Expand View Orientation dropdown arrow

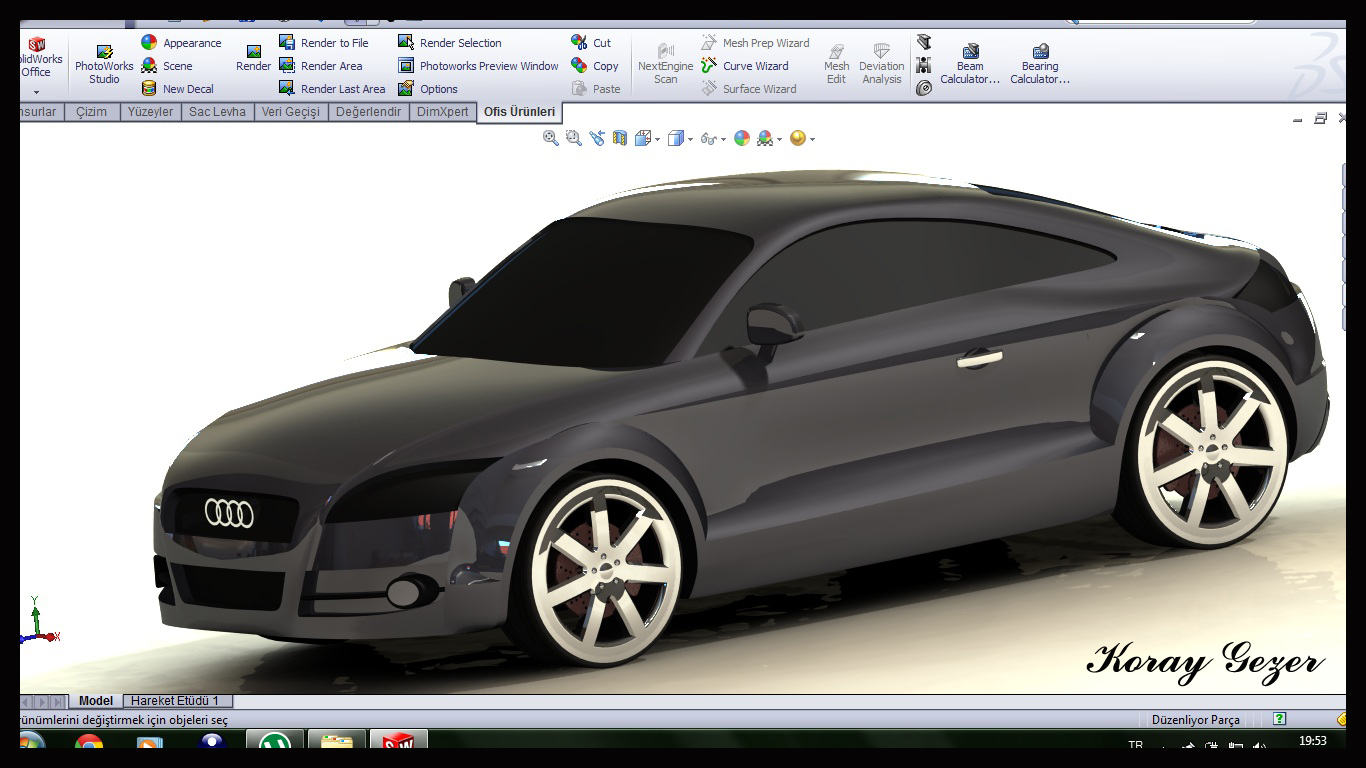(656, 140)
